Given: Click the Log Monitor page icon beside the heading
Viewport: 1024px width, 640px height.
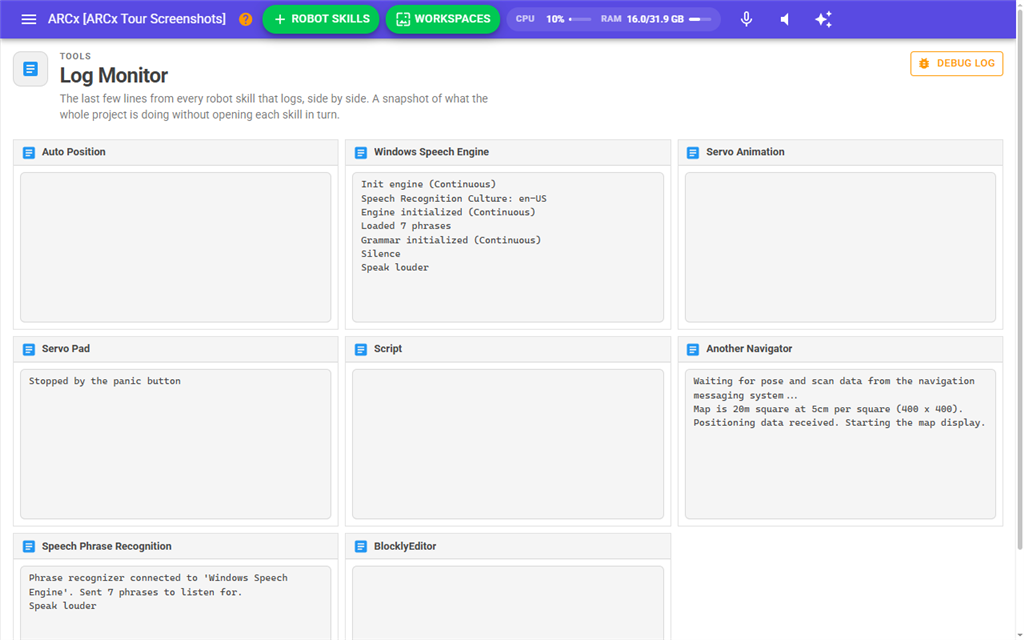Looking at the screenshot, I should coord(31,69).
